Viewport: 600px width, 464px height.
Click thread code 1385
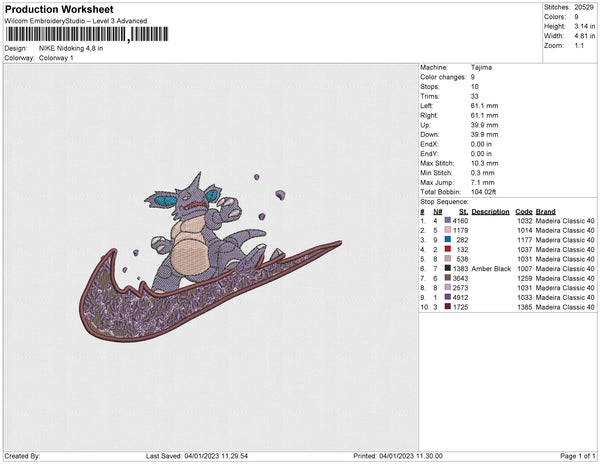point(525,307)
